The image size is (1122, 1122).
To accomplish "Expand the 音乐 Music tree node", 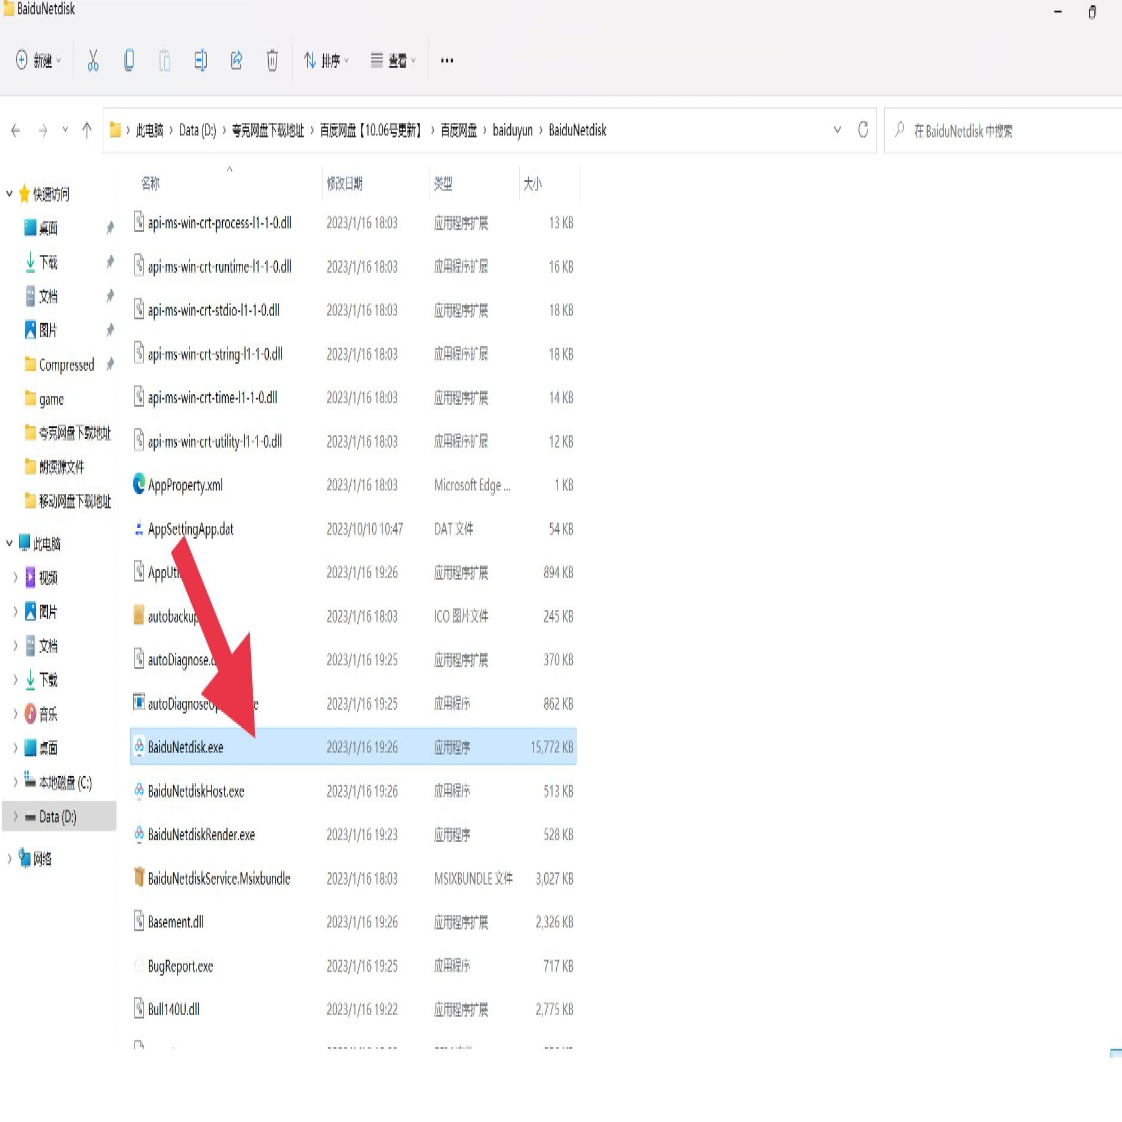I will (x=15, y=713).
